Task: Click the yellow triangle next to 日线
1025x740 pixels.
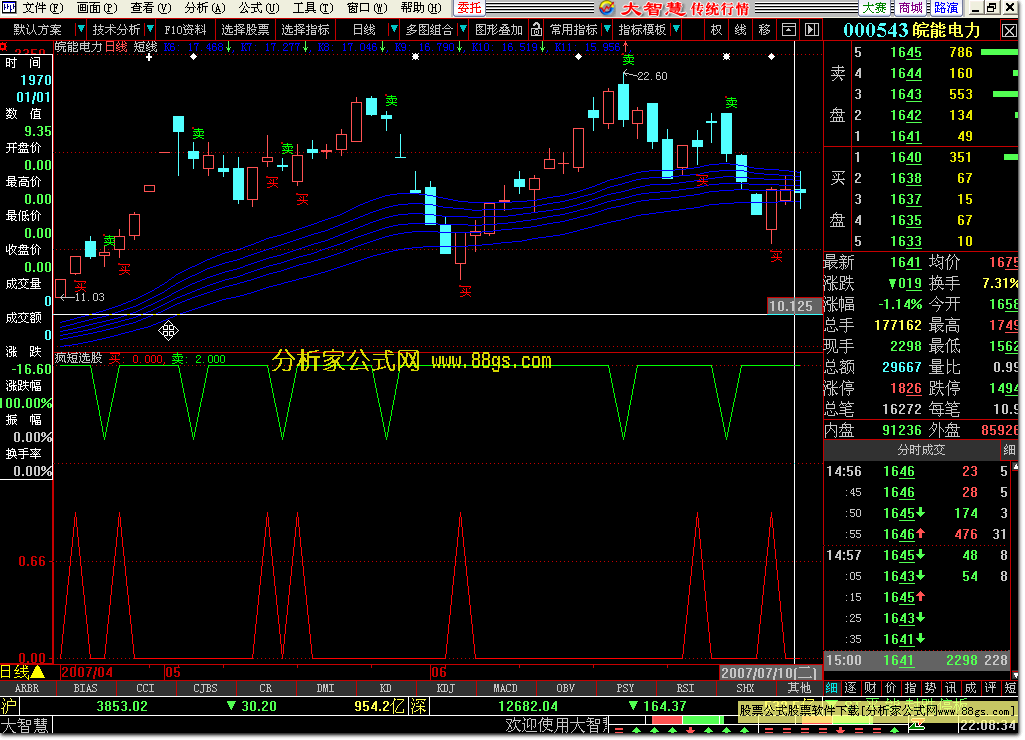Action: coord(38,671)
